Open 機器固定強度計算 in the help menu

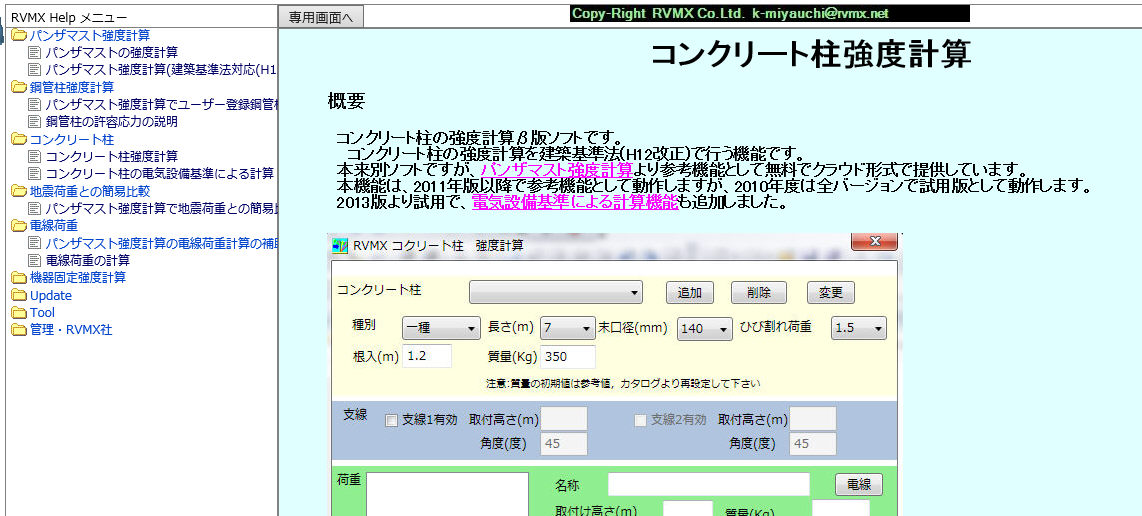click(78, 278)
